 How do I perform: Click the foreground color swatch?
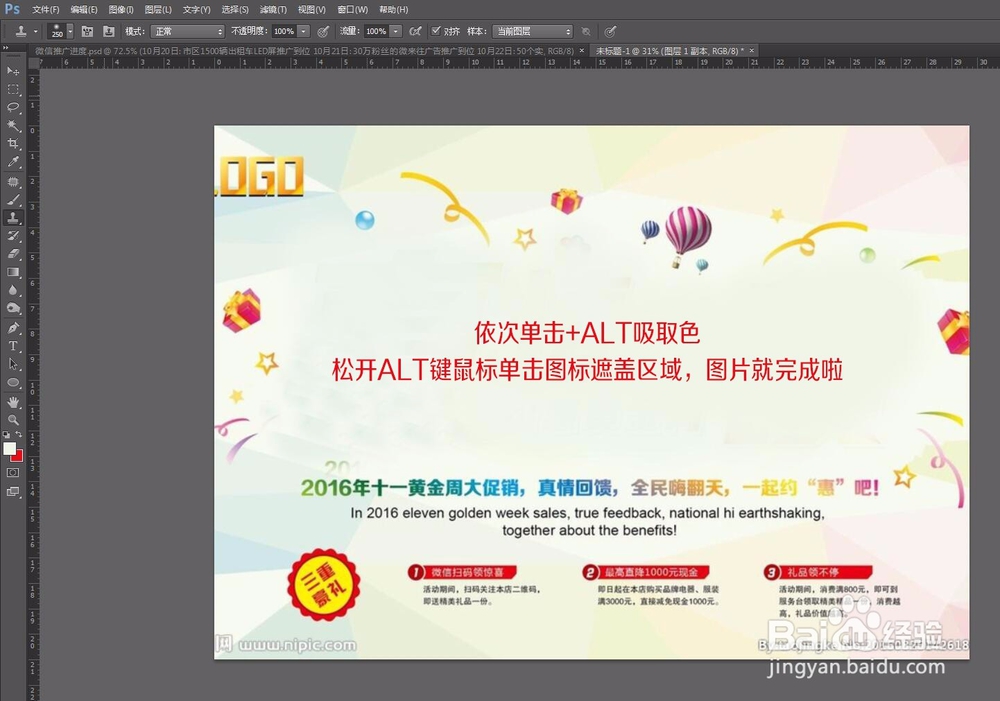click(9, 448)
